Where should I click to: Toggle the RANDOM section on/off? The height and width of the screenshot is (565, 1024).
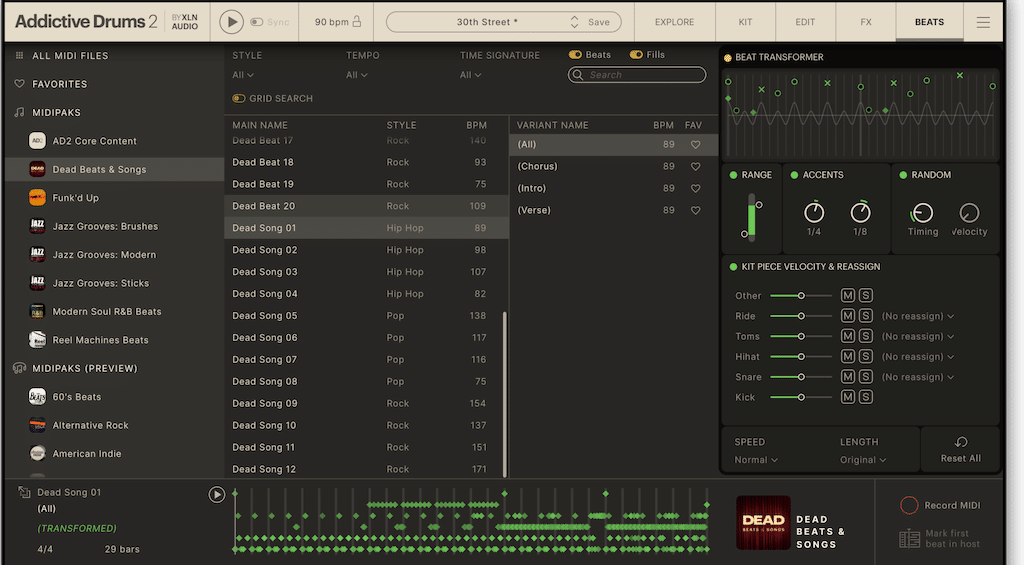click(903, 175)
